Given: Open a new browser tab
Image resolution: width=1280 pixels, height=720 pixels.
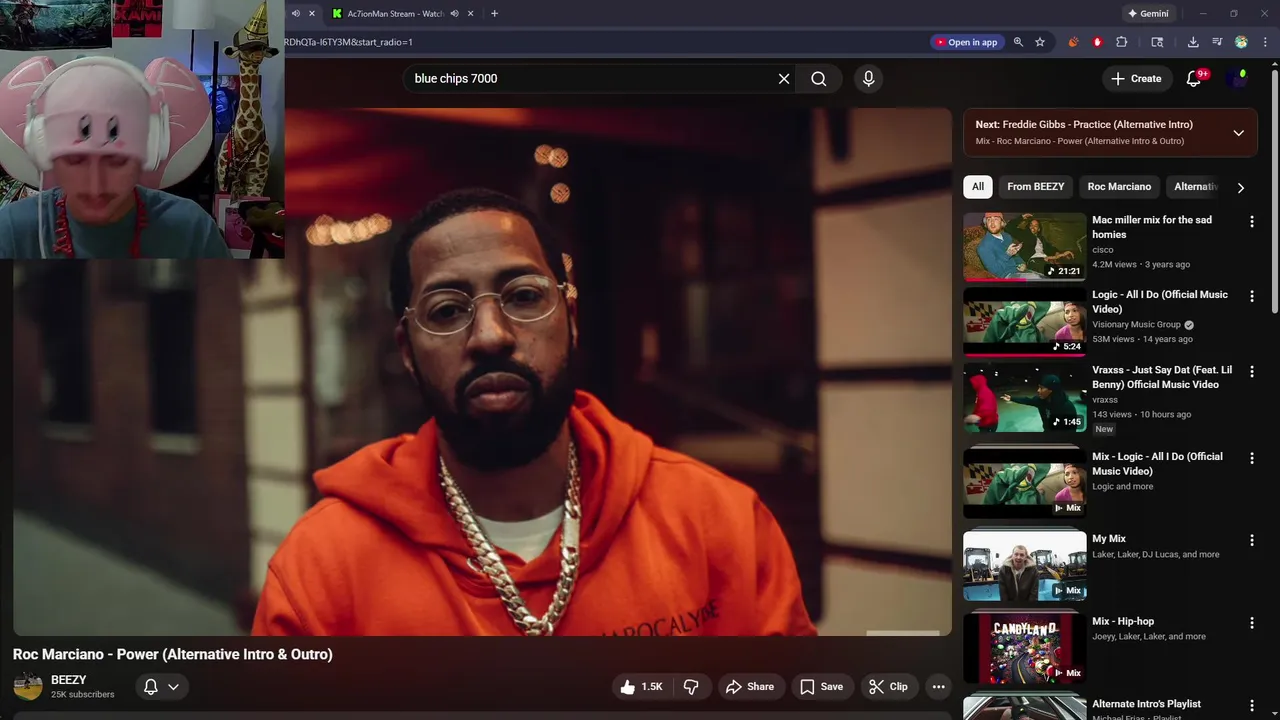Looking at the screenshot, I should pos(494,14).
